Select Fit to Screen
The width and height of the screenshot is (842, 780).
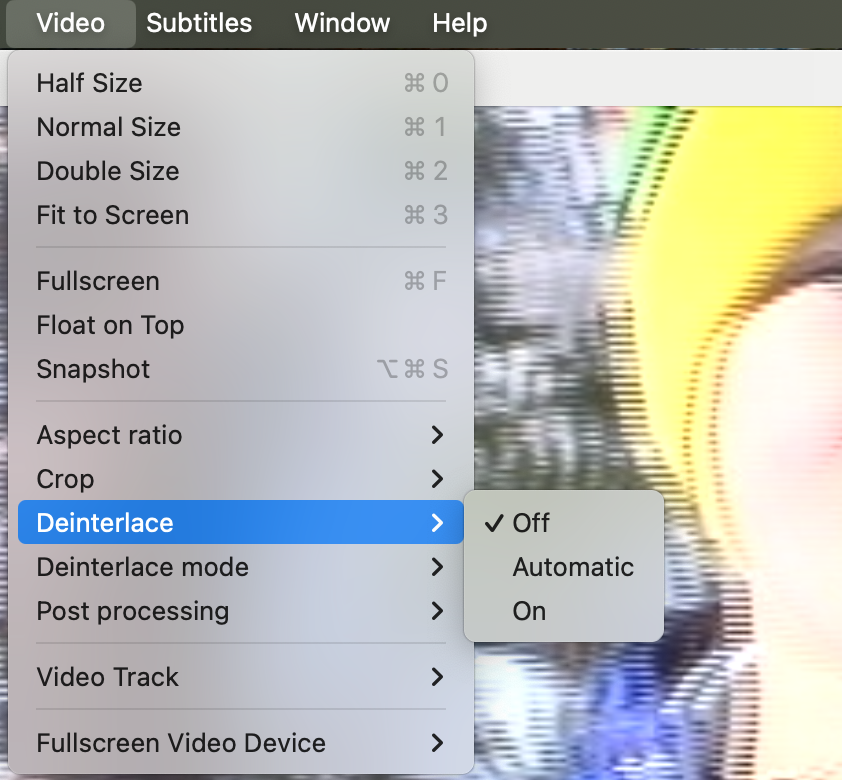tap(112, 215)
